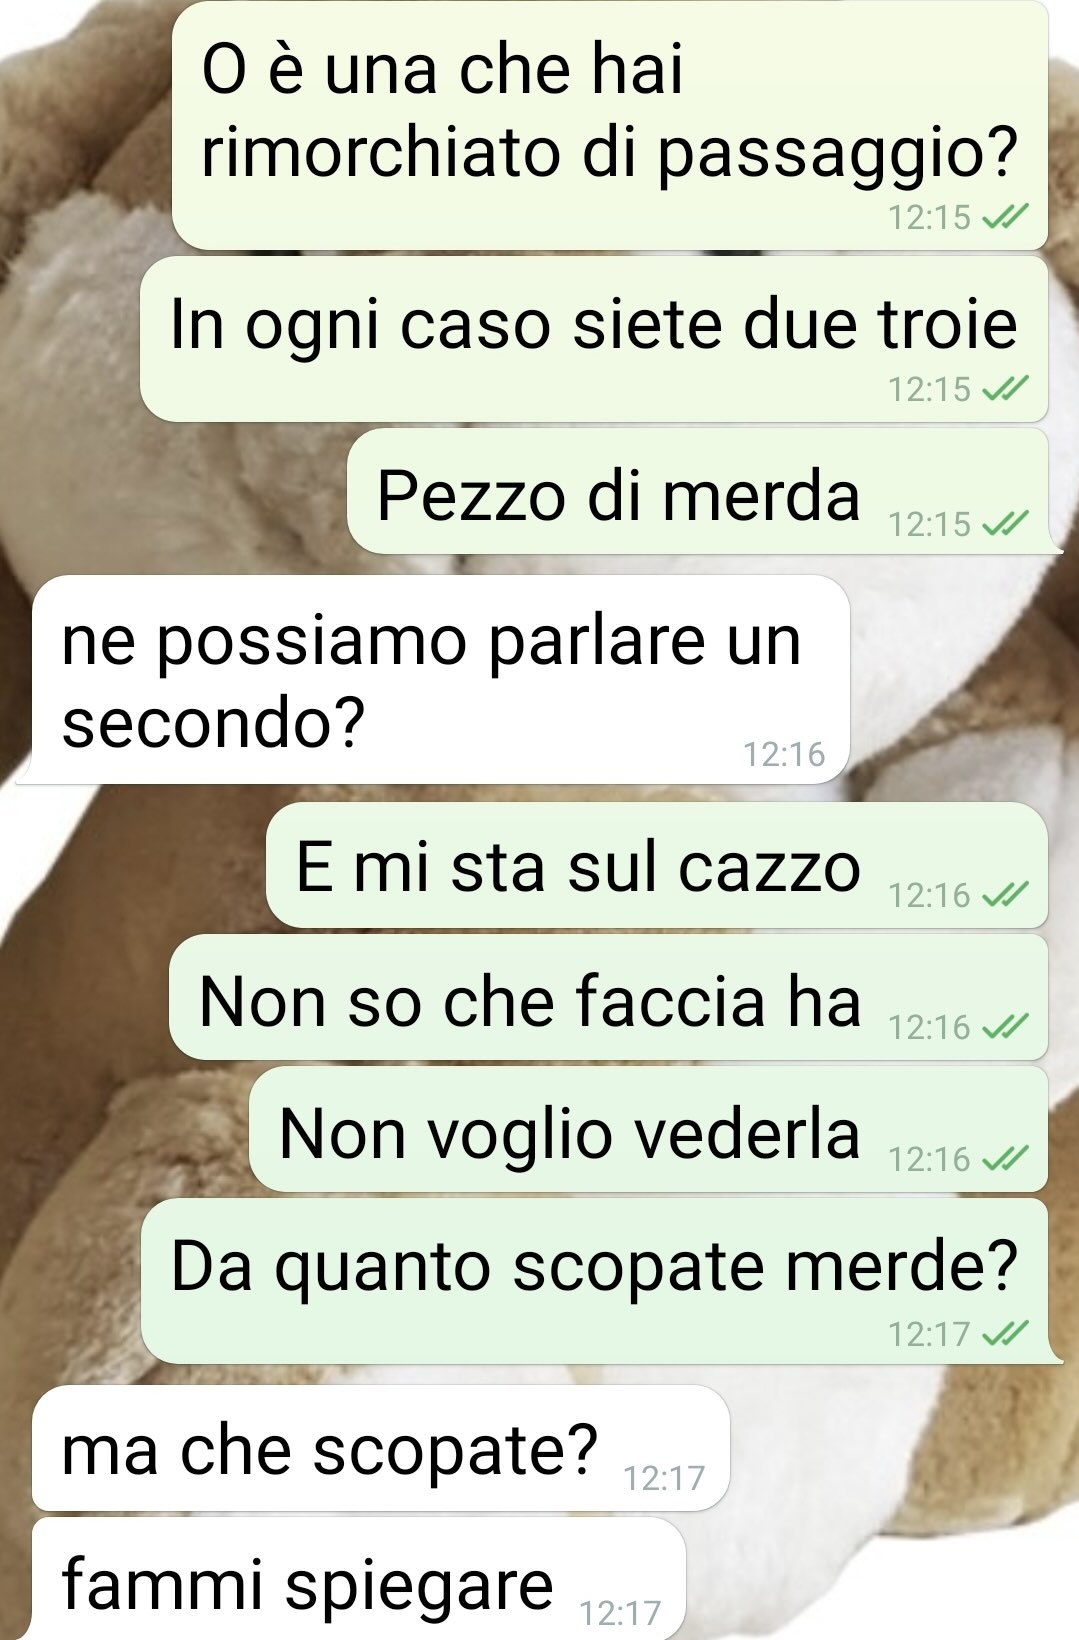Tap the 12:16 timestamp on 'ne possiamo parlare'

coord(784,754)
